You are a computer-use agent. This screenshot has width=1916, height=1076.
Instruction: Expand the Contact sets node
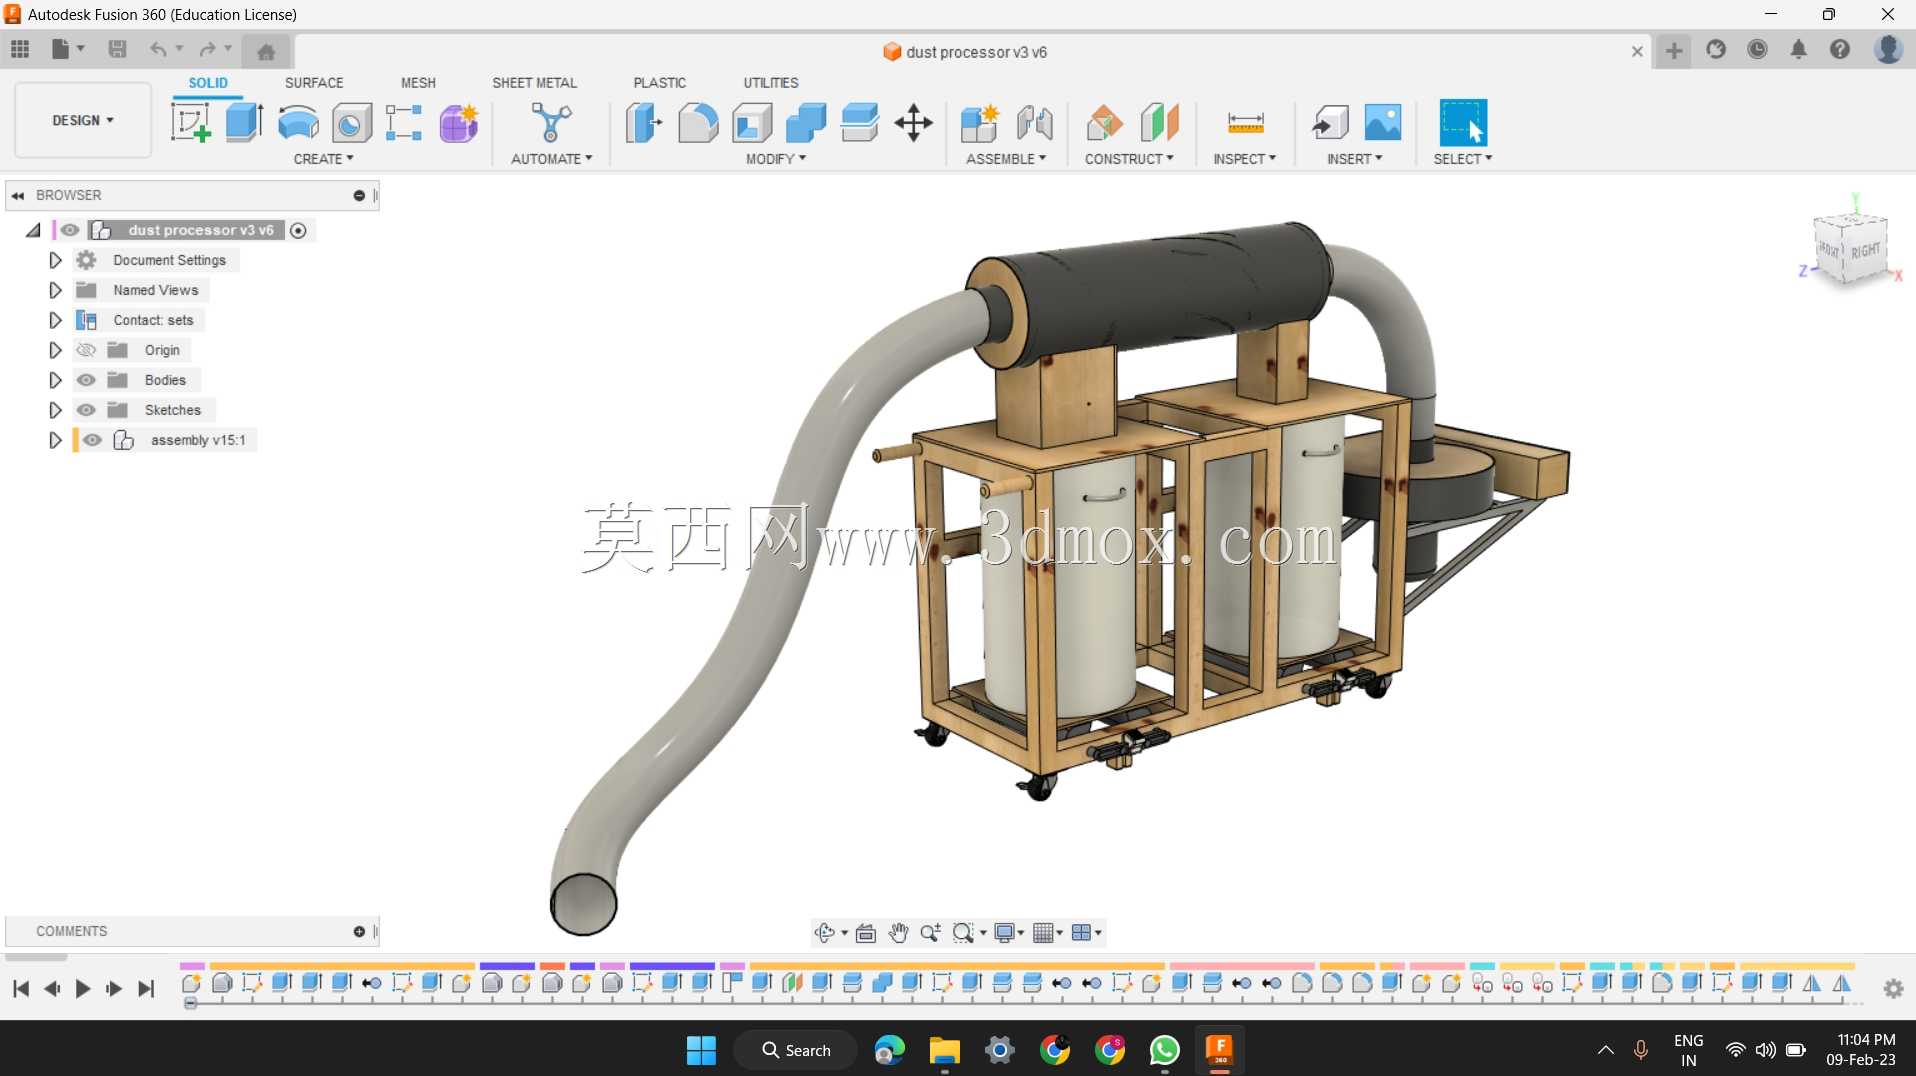click(x=56, y=320)
